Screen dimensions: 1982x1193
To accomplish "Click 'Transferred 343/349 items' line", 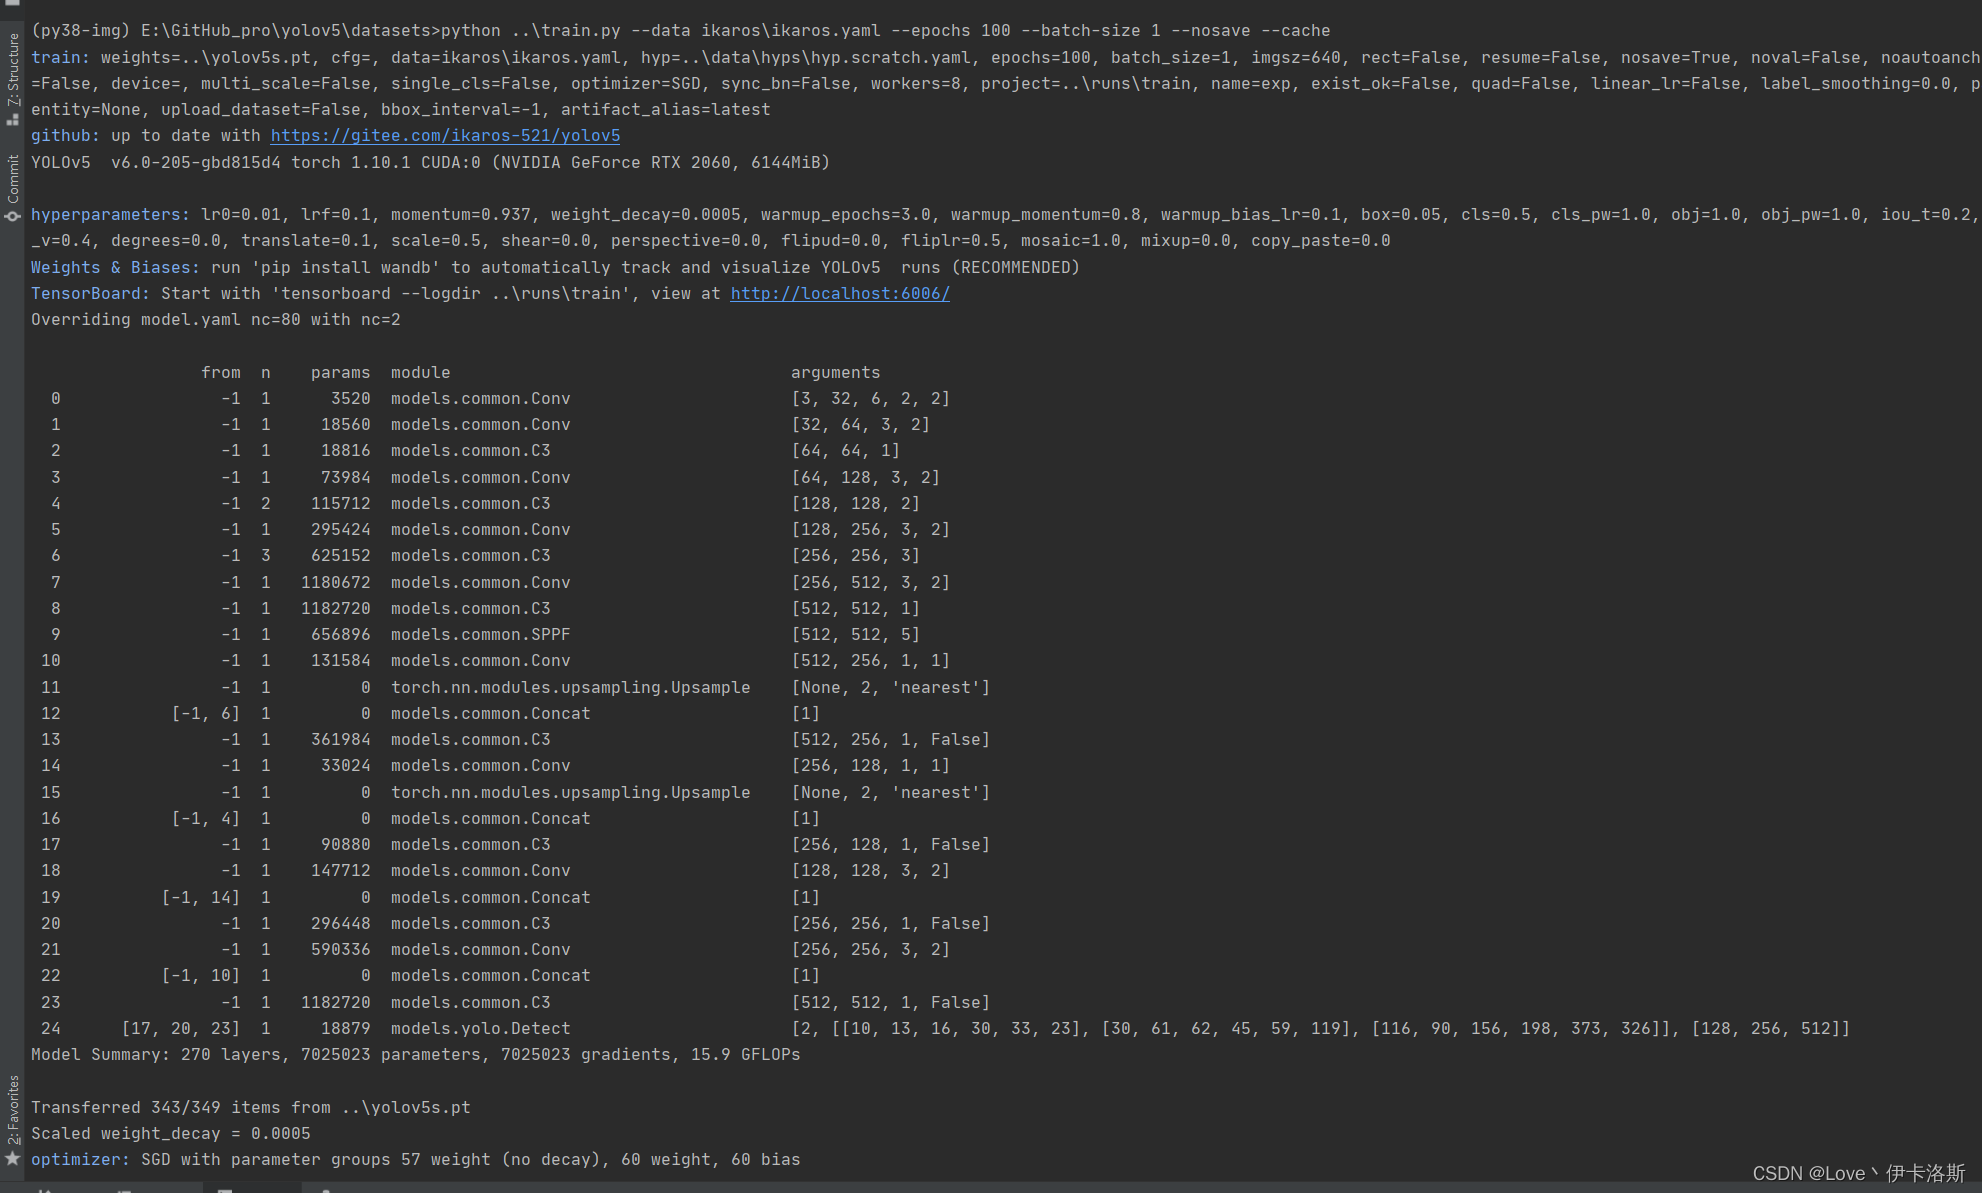I will click(x=251, y=1108).
